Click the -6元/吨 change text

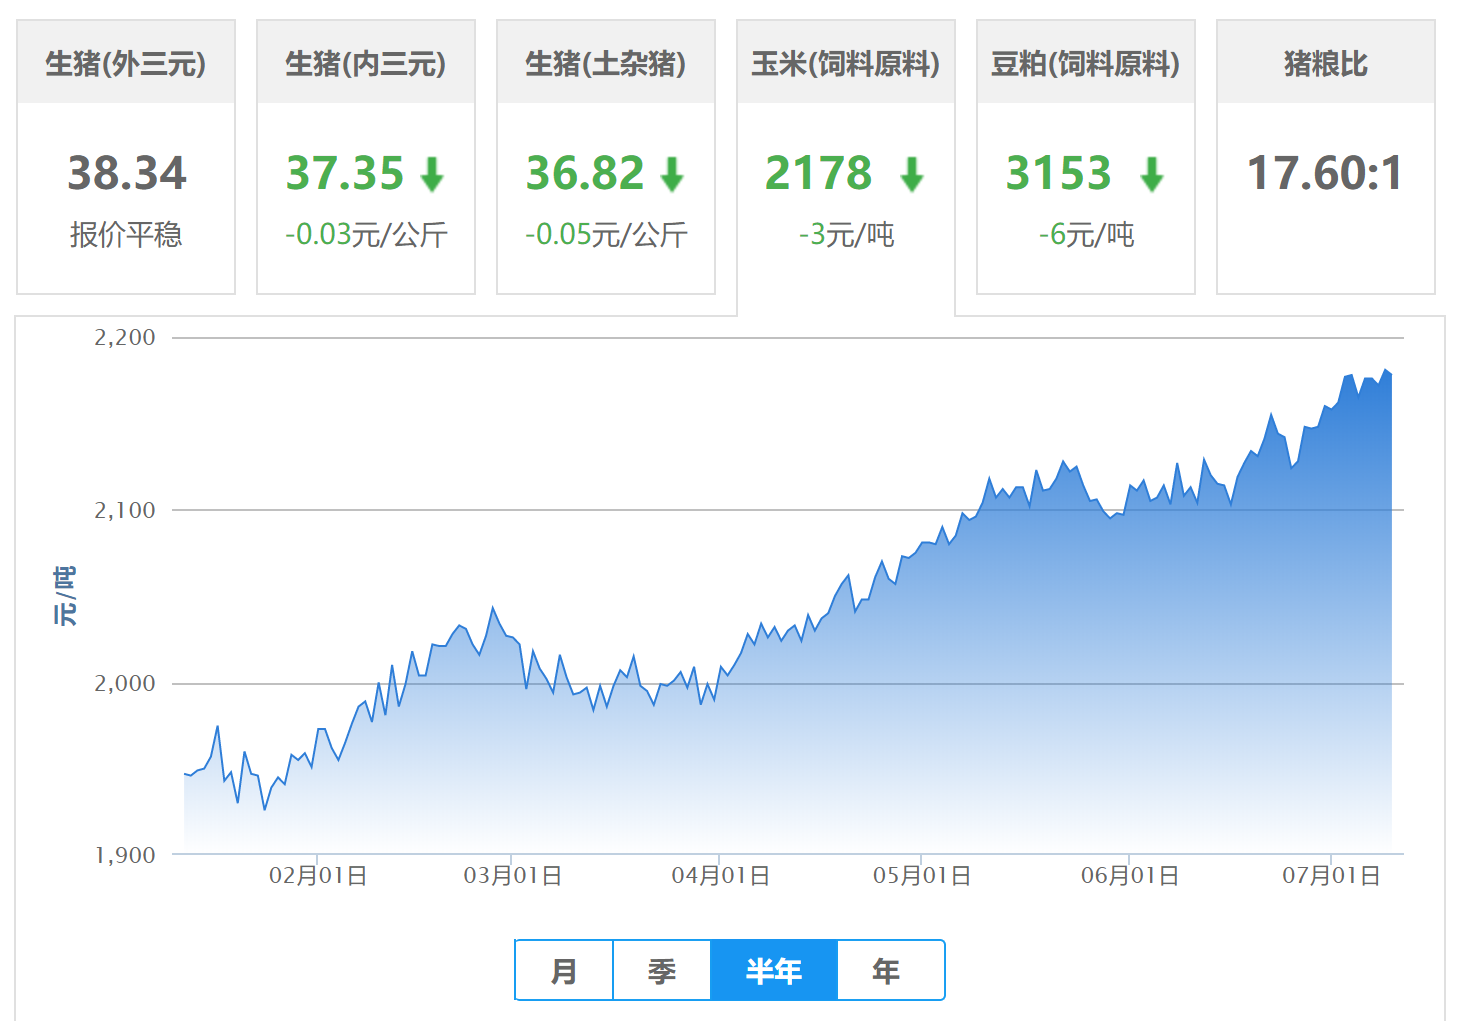pos(1086,235)
